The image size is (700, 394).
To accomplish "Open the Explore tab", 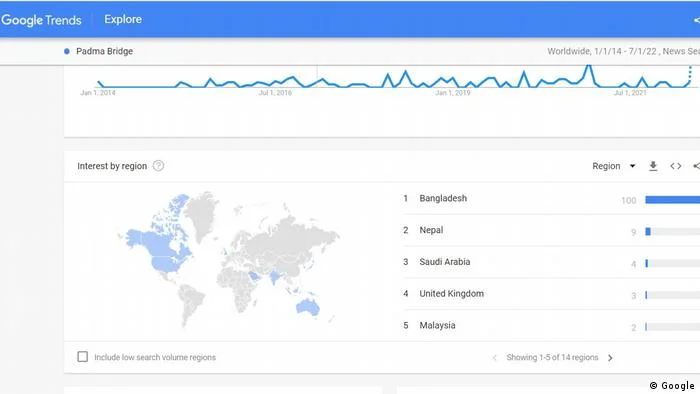I will pos(123,19).
